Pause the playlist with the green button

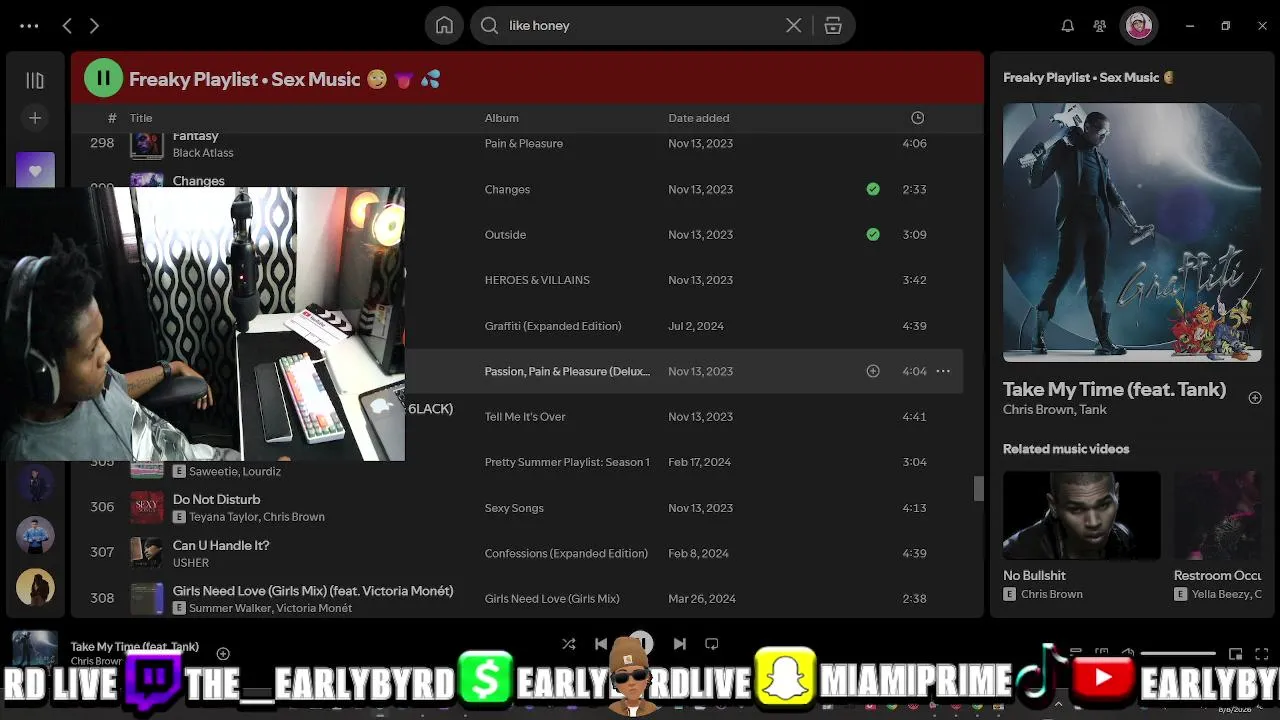[103, 78]
